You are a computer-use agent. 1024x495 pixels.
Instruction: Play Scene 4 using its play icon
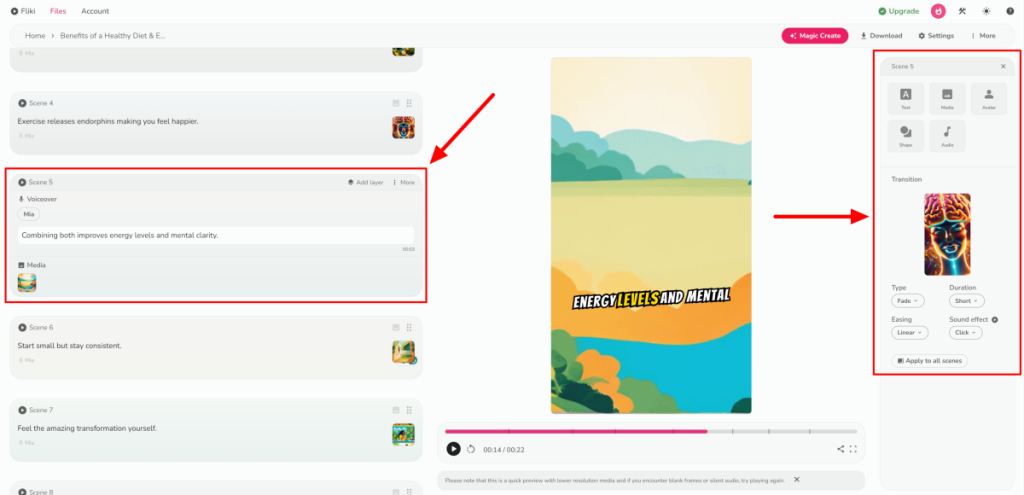tap(22, 103)
